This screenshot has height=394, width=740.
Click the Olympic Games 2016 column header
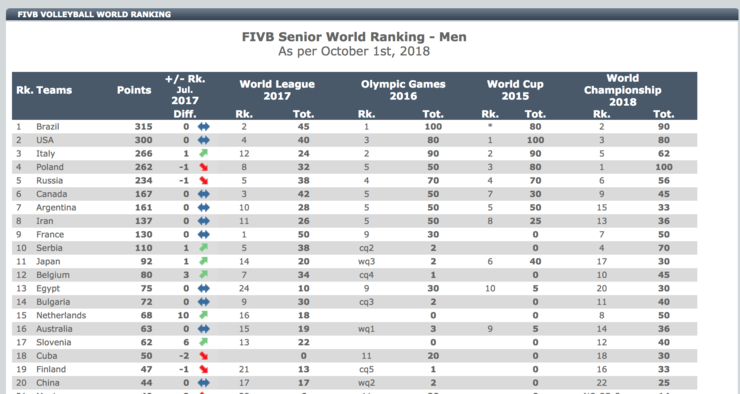pos(403,90)
